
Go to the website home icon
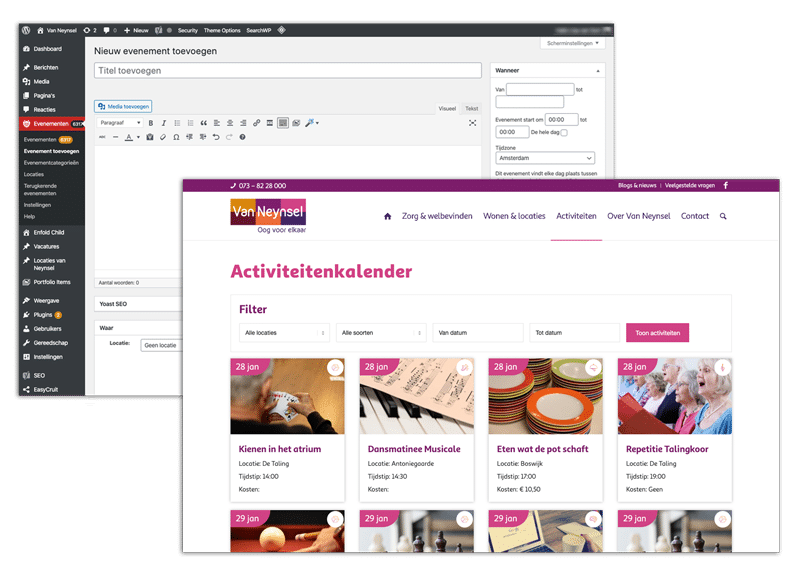point(388,216)
